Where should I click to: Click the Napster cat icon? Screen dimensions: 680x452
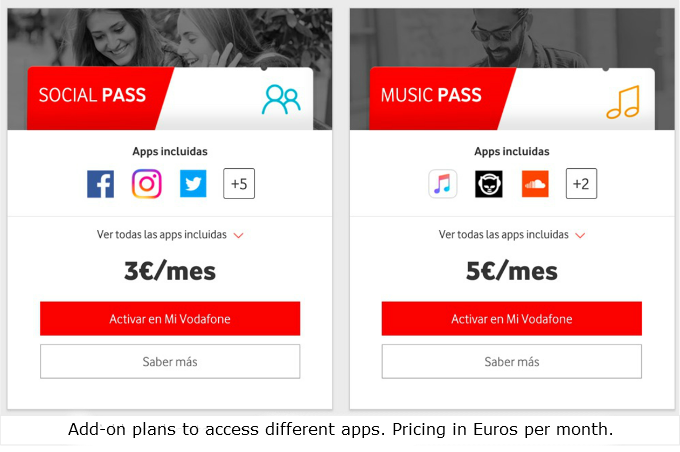[489, 184]
